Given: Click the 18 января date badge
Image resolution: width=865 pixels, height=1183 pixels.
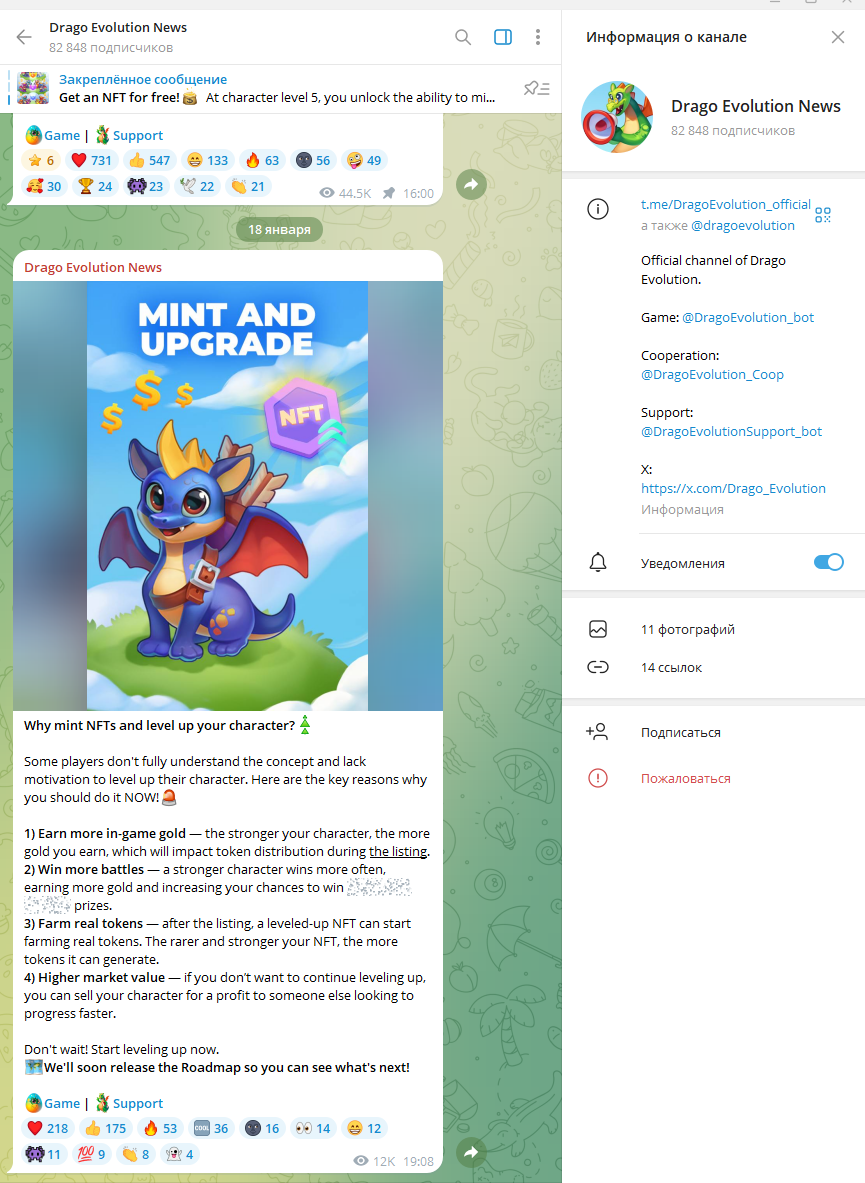Looking at the screenshot, I should (x=279, y=229).
